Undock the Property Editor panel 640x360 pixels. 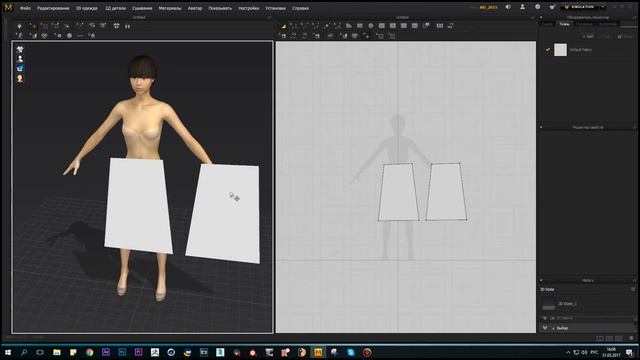click(x=635, y=127)
